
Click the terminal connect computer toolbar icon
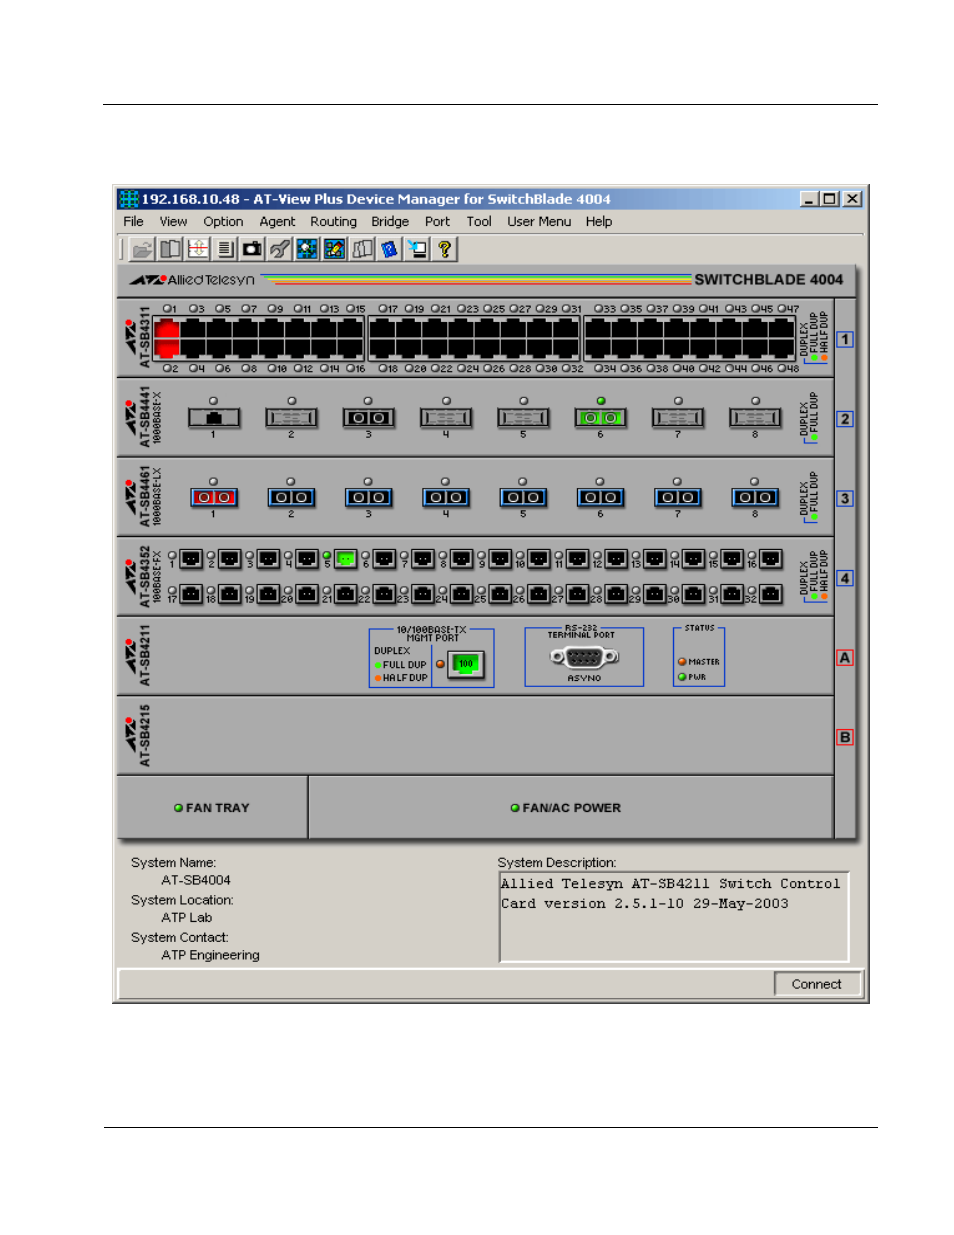(417, 249)
